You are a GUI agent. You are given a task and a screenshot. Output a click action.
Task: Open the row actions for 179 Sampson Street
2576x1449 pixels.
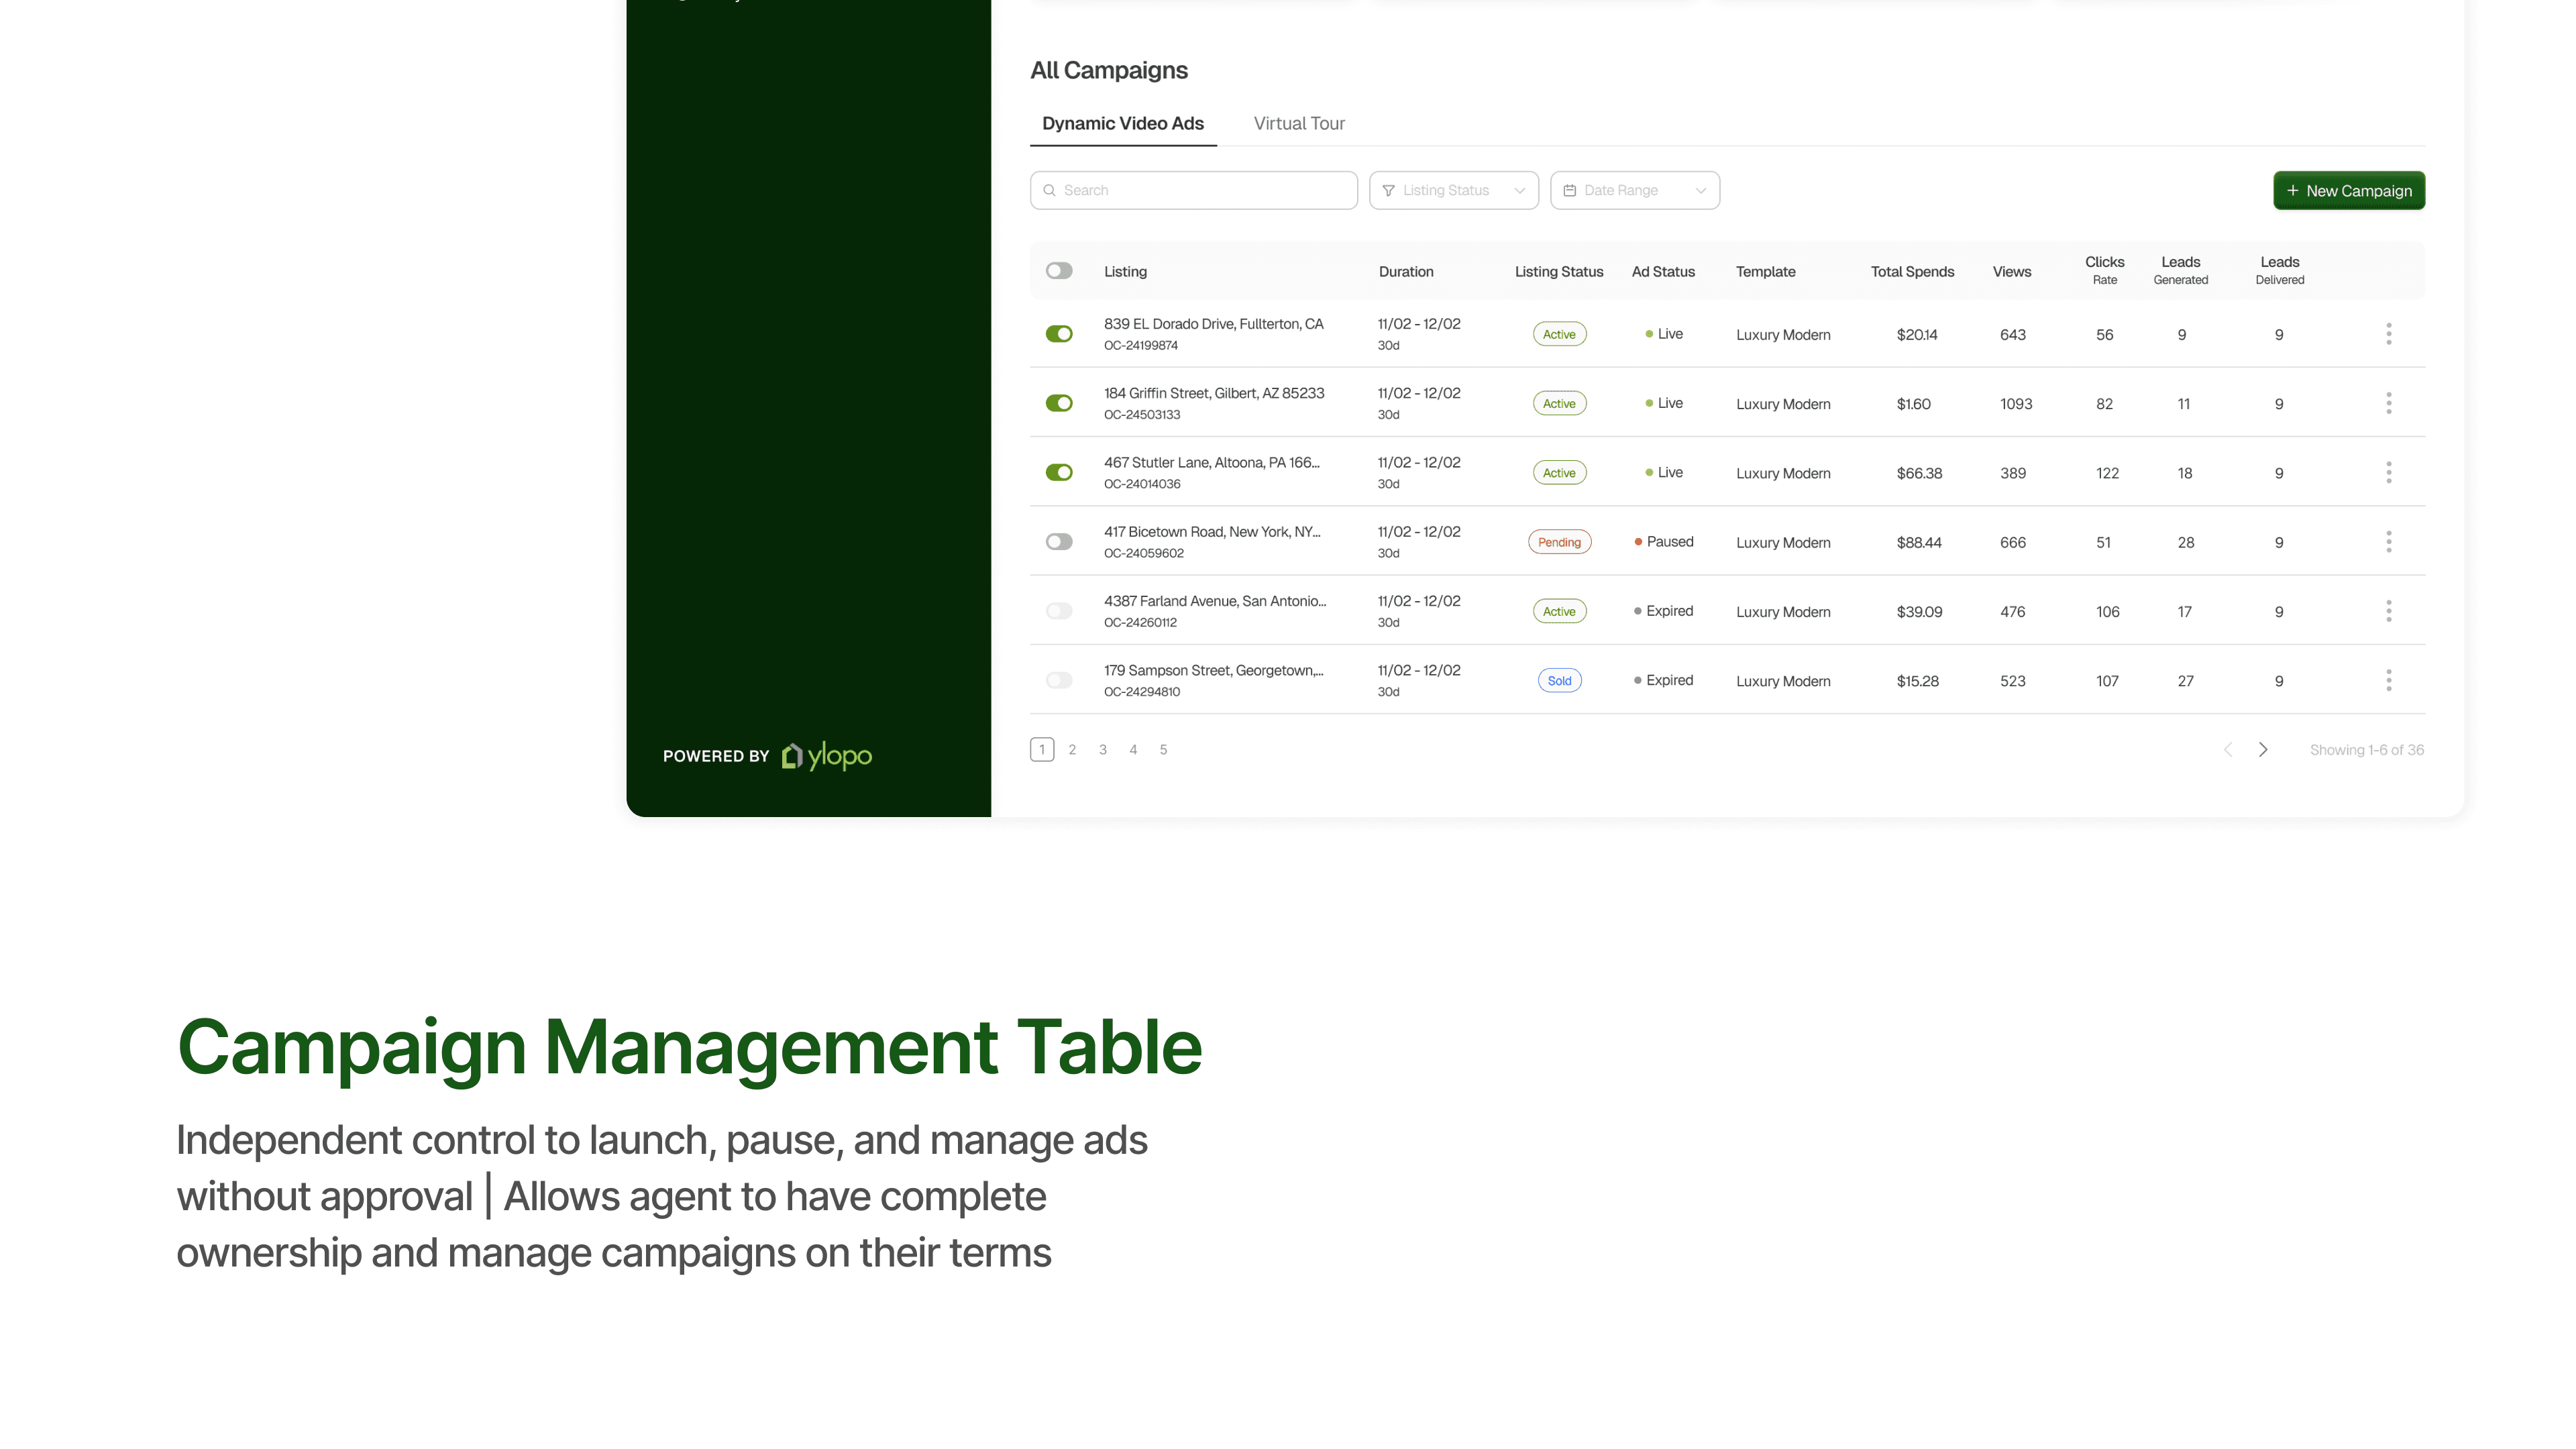[2388, 680]
